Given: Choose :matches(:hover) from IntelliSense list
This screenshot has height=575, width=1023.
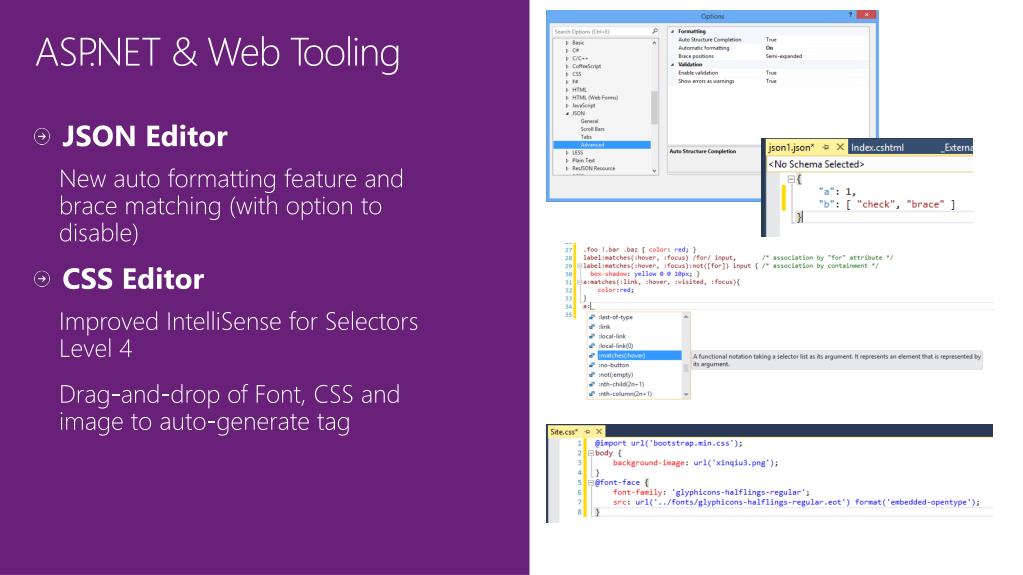Looking at the screenshot, I should (x=639, y=356).
